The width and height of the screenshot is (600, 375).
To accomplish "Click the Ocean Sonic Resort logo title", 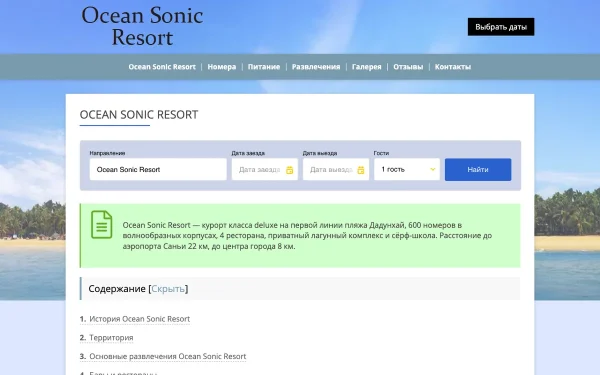I will [x=142, y=26].
